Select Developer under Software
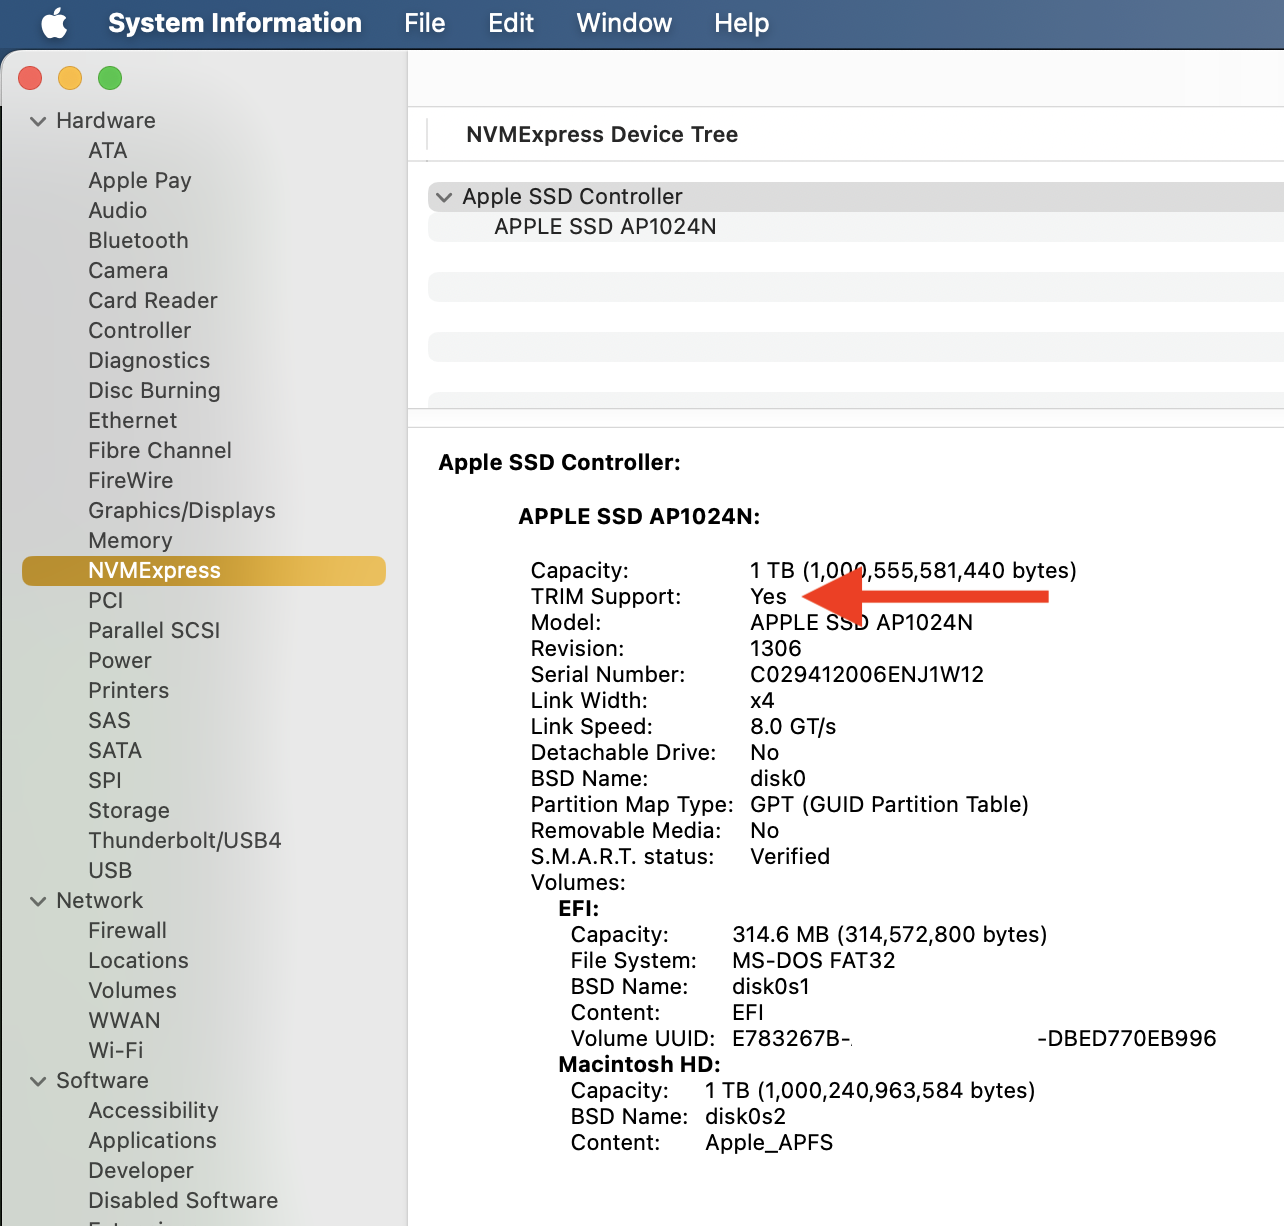The height and width of the screenshot is (1226, 1284). [141, 1171]
